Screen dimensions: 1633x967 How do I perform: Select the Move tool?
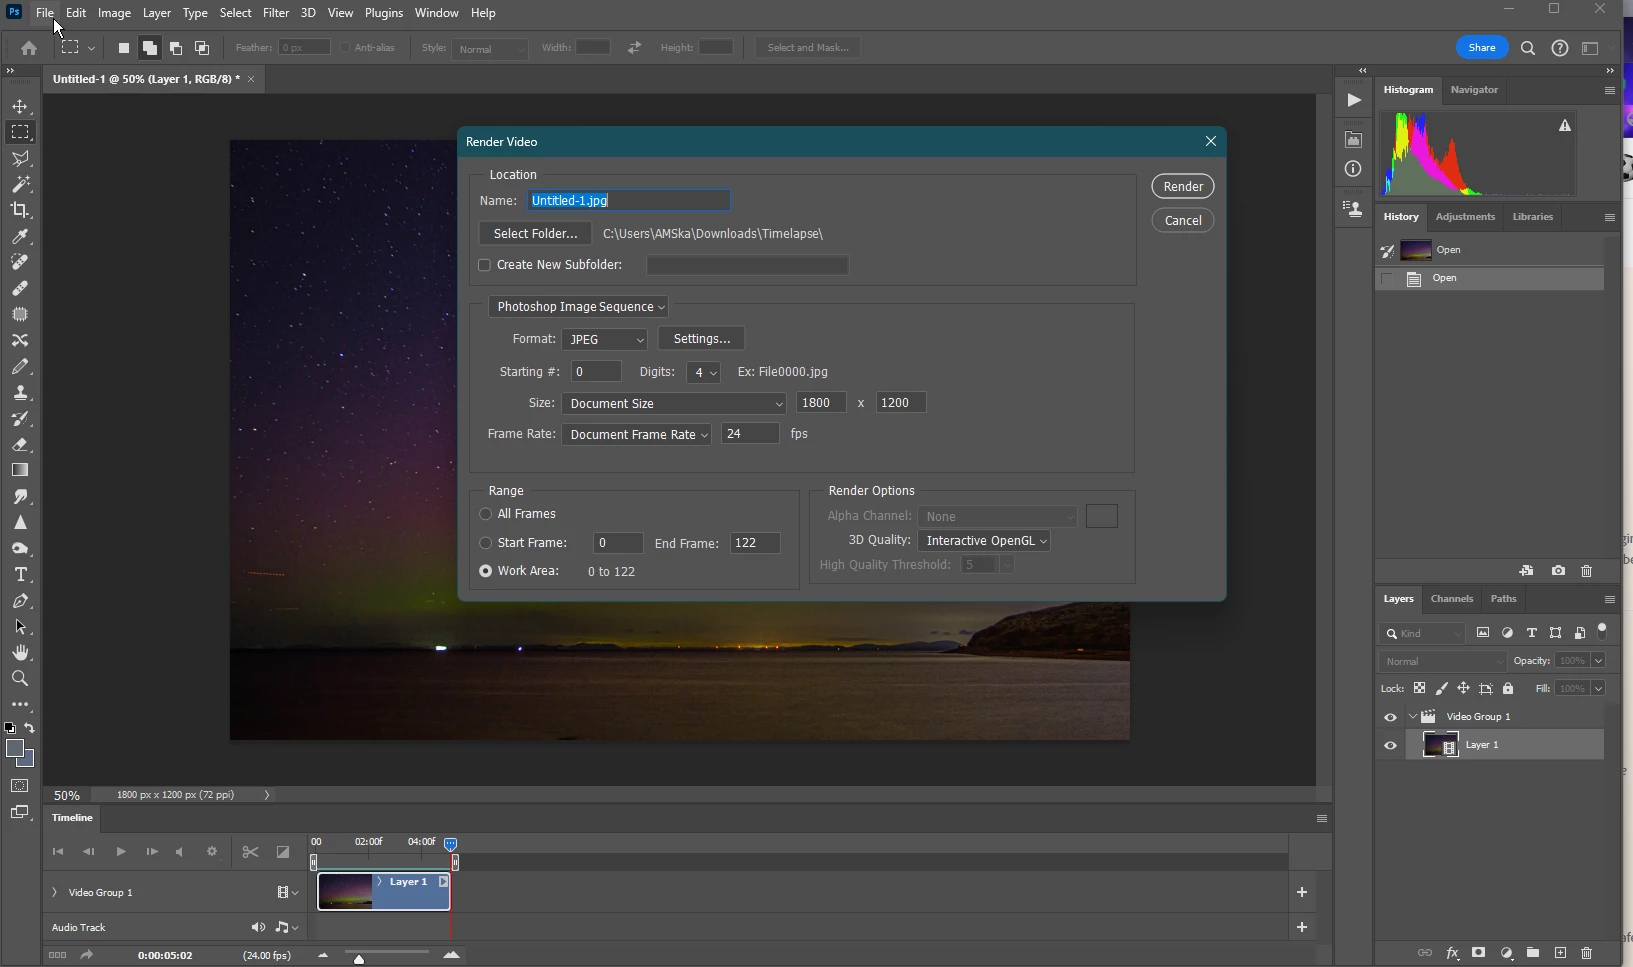tap(20, 106)
